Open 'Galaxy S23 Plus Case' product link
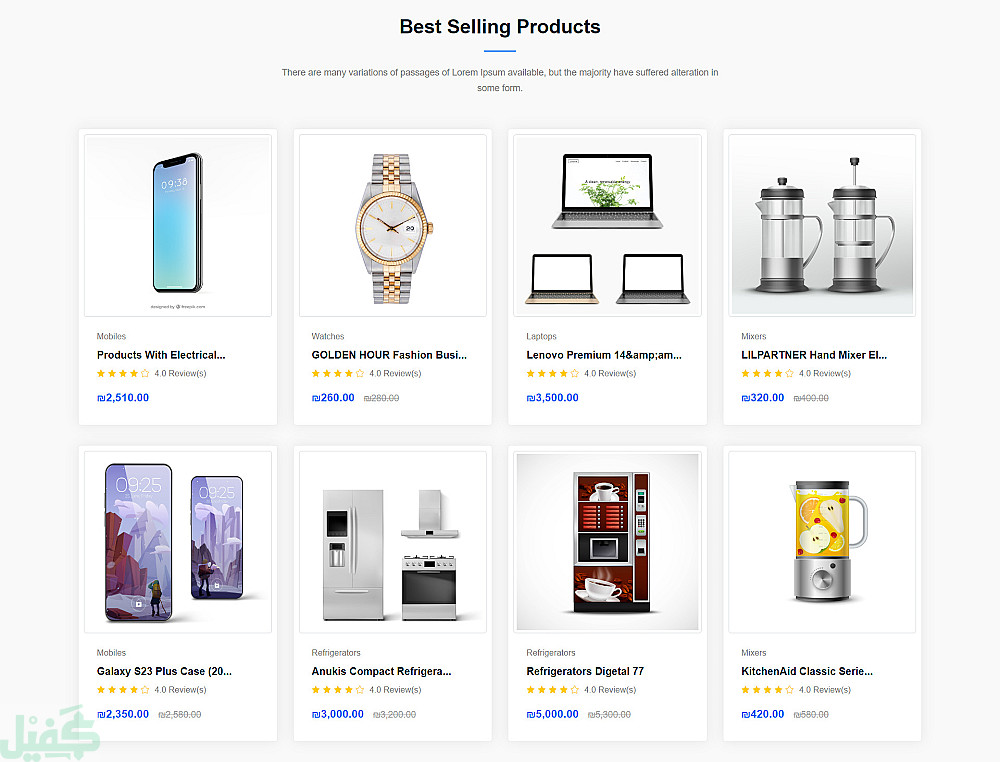Viewport: 1000px width, 762px height. coord(164,671)
